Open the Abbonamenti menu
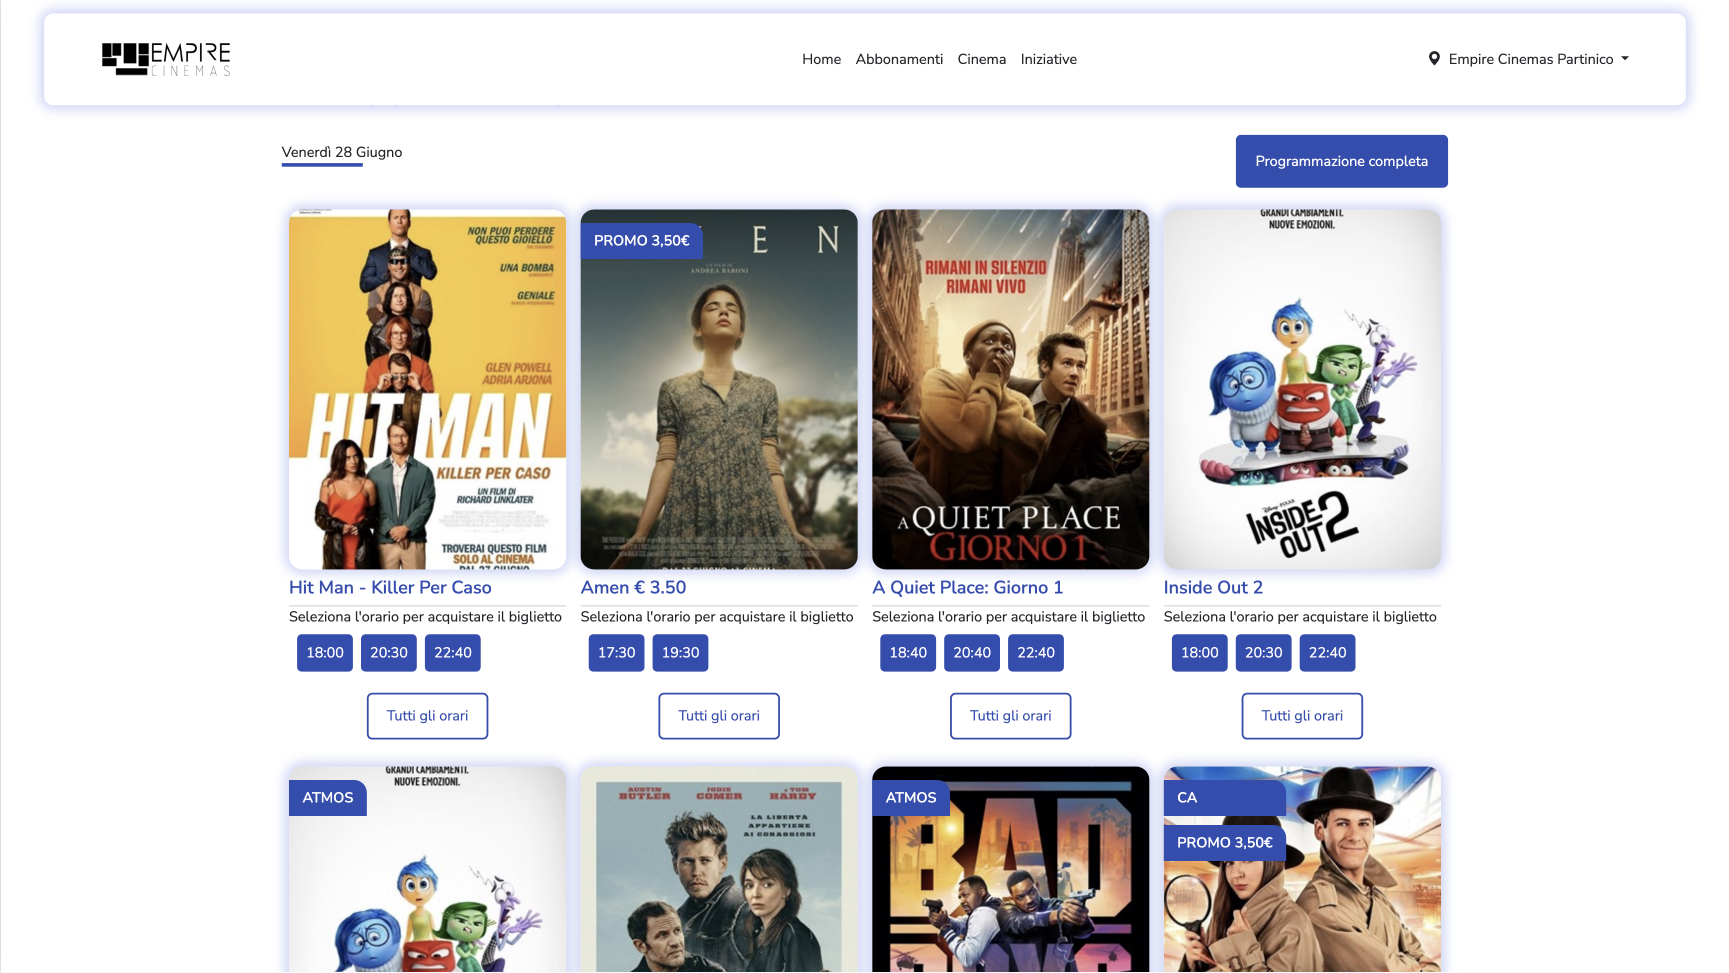This screenshot has height=973, width=1729. tap(899, 59)
